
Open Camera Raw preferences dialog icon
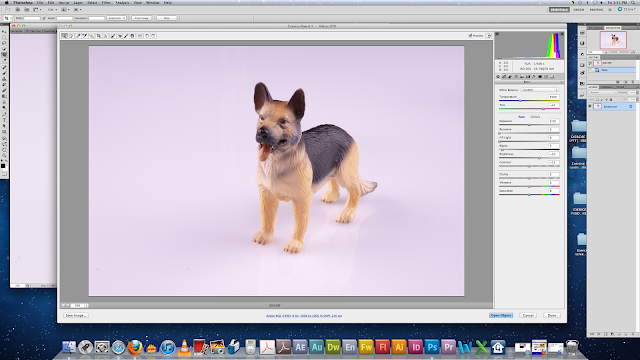coord(140,36)
